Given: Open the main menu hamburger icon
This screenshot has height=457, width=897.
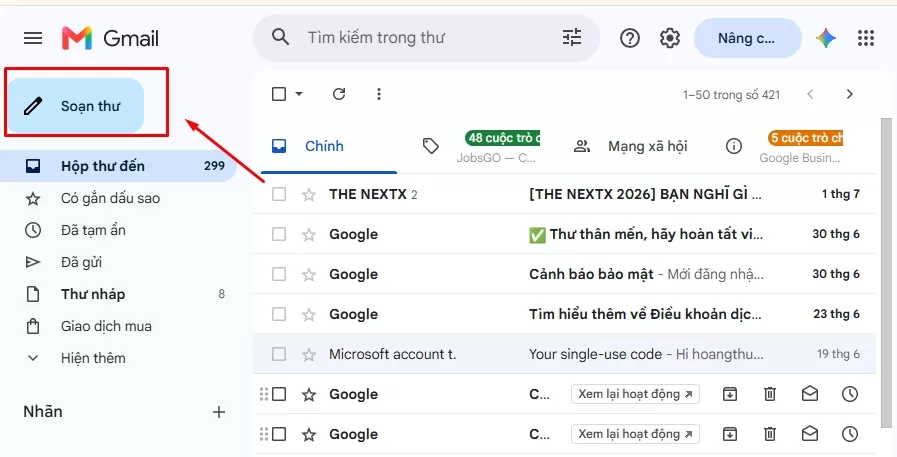Looking at the screenshot, I should pyautogui.click(x=33, y=38).
